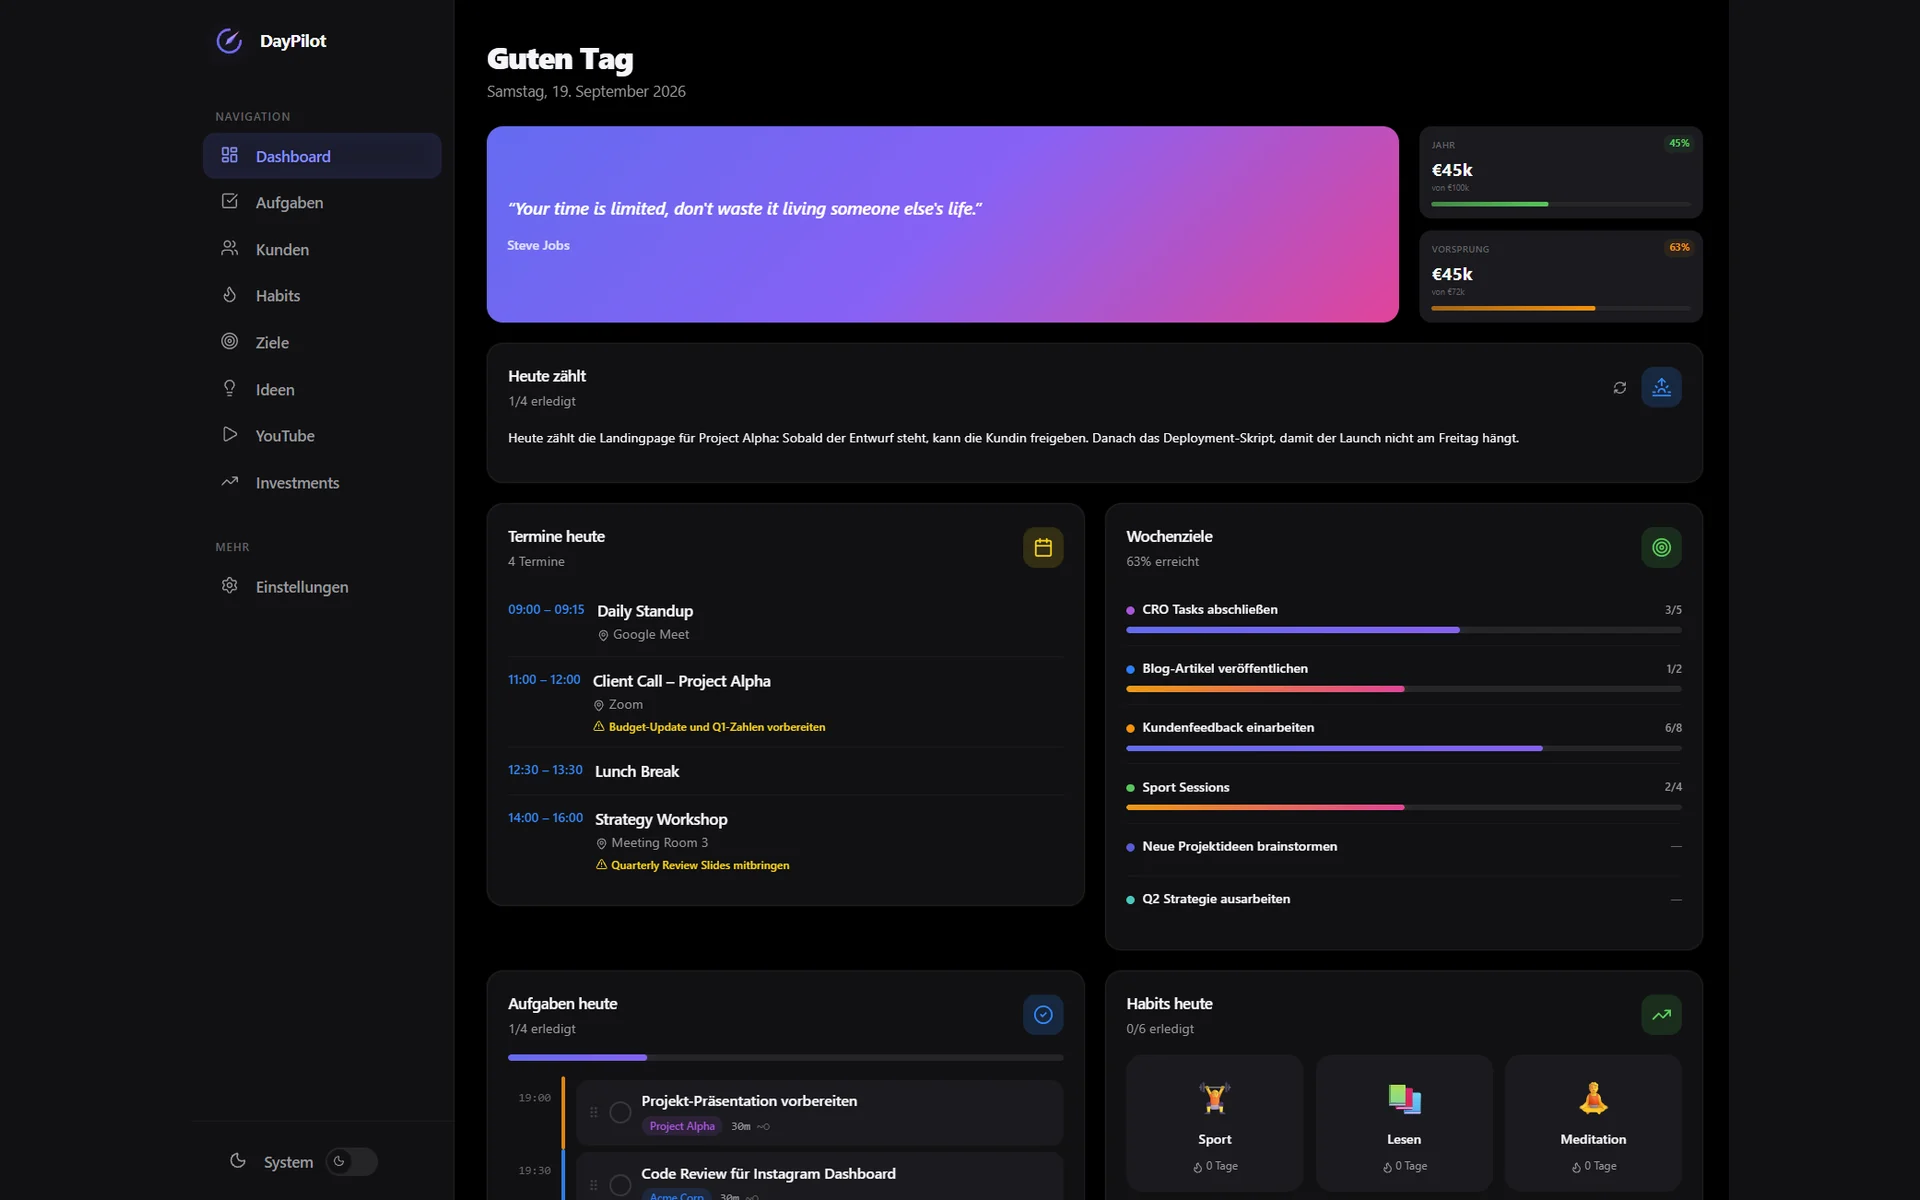
Task: Open the Daily Standup appointment
Action: [x=785, y=621]
